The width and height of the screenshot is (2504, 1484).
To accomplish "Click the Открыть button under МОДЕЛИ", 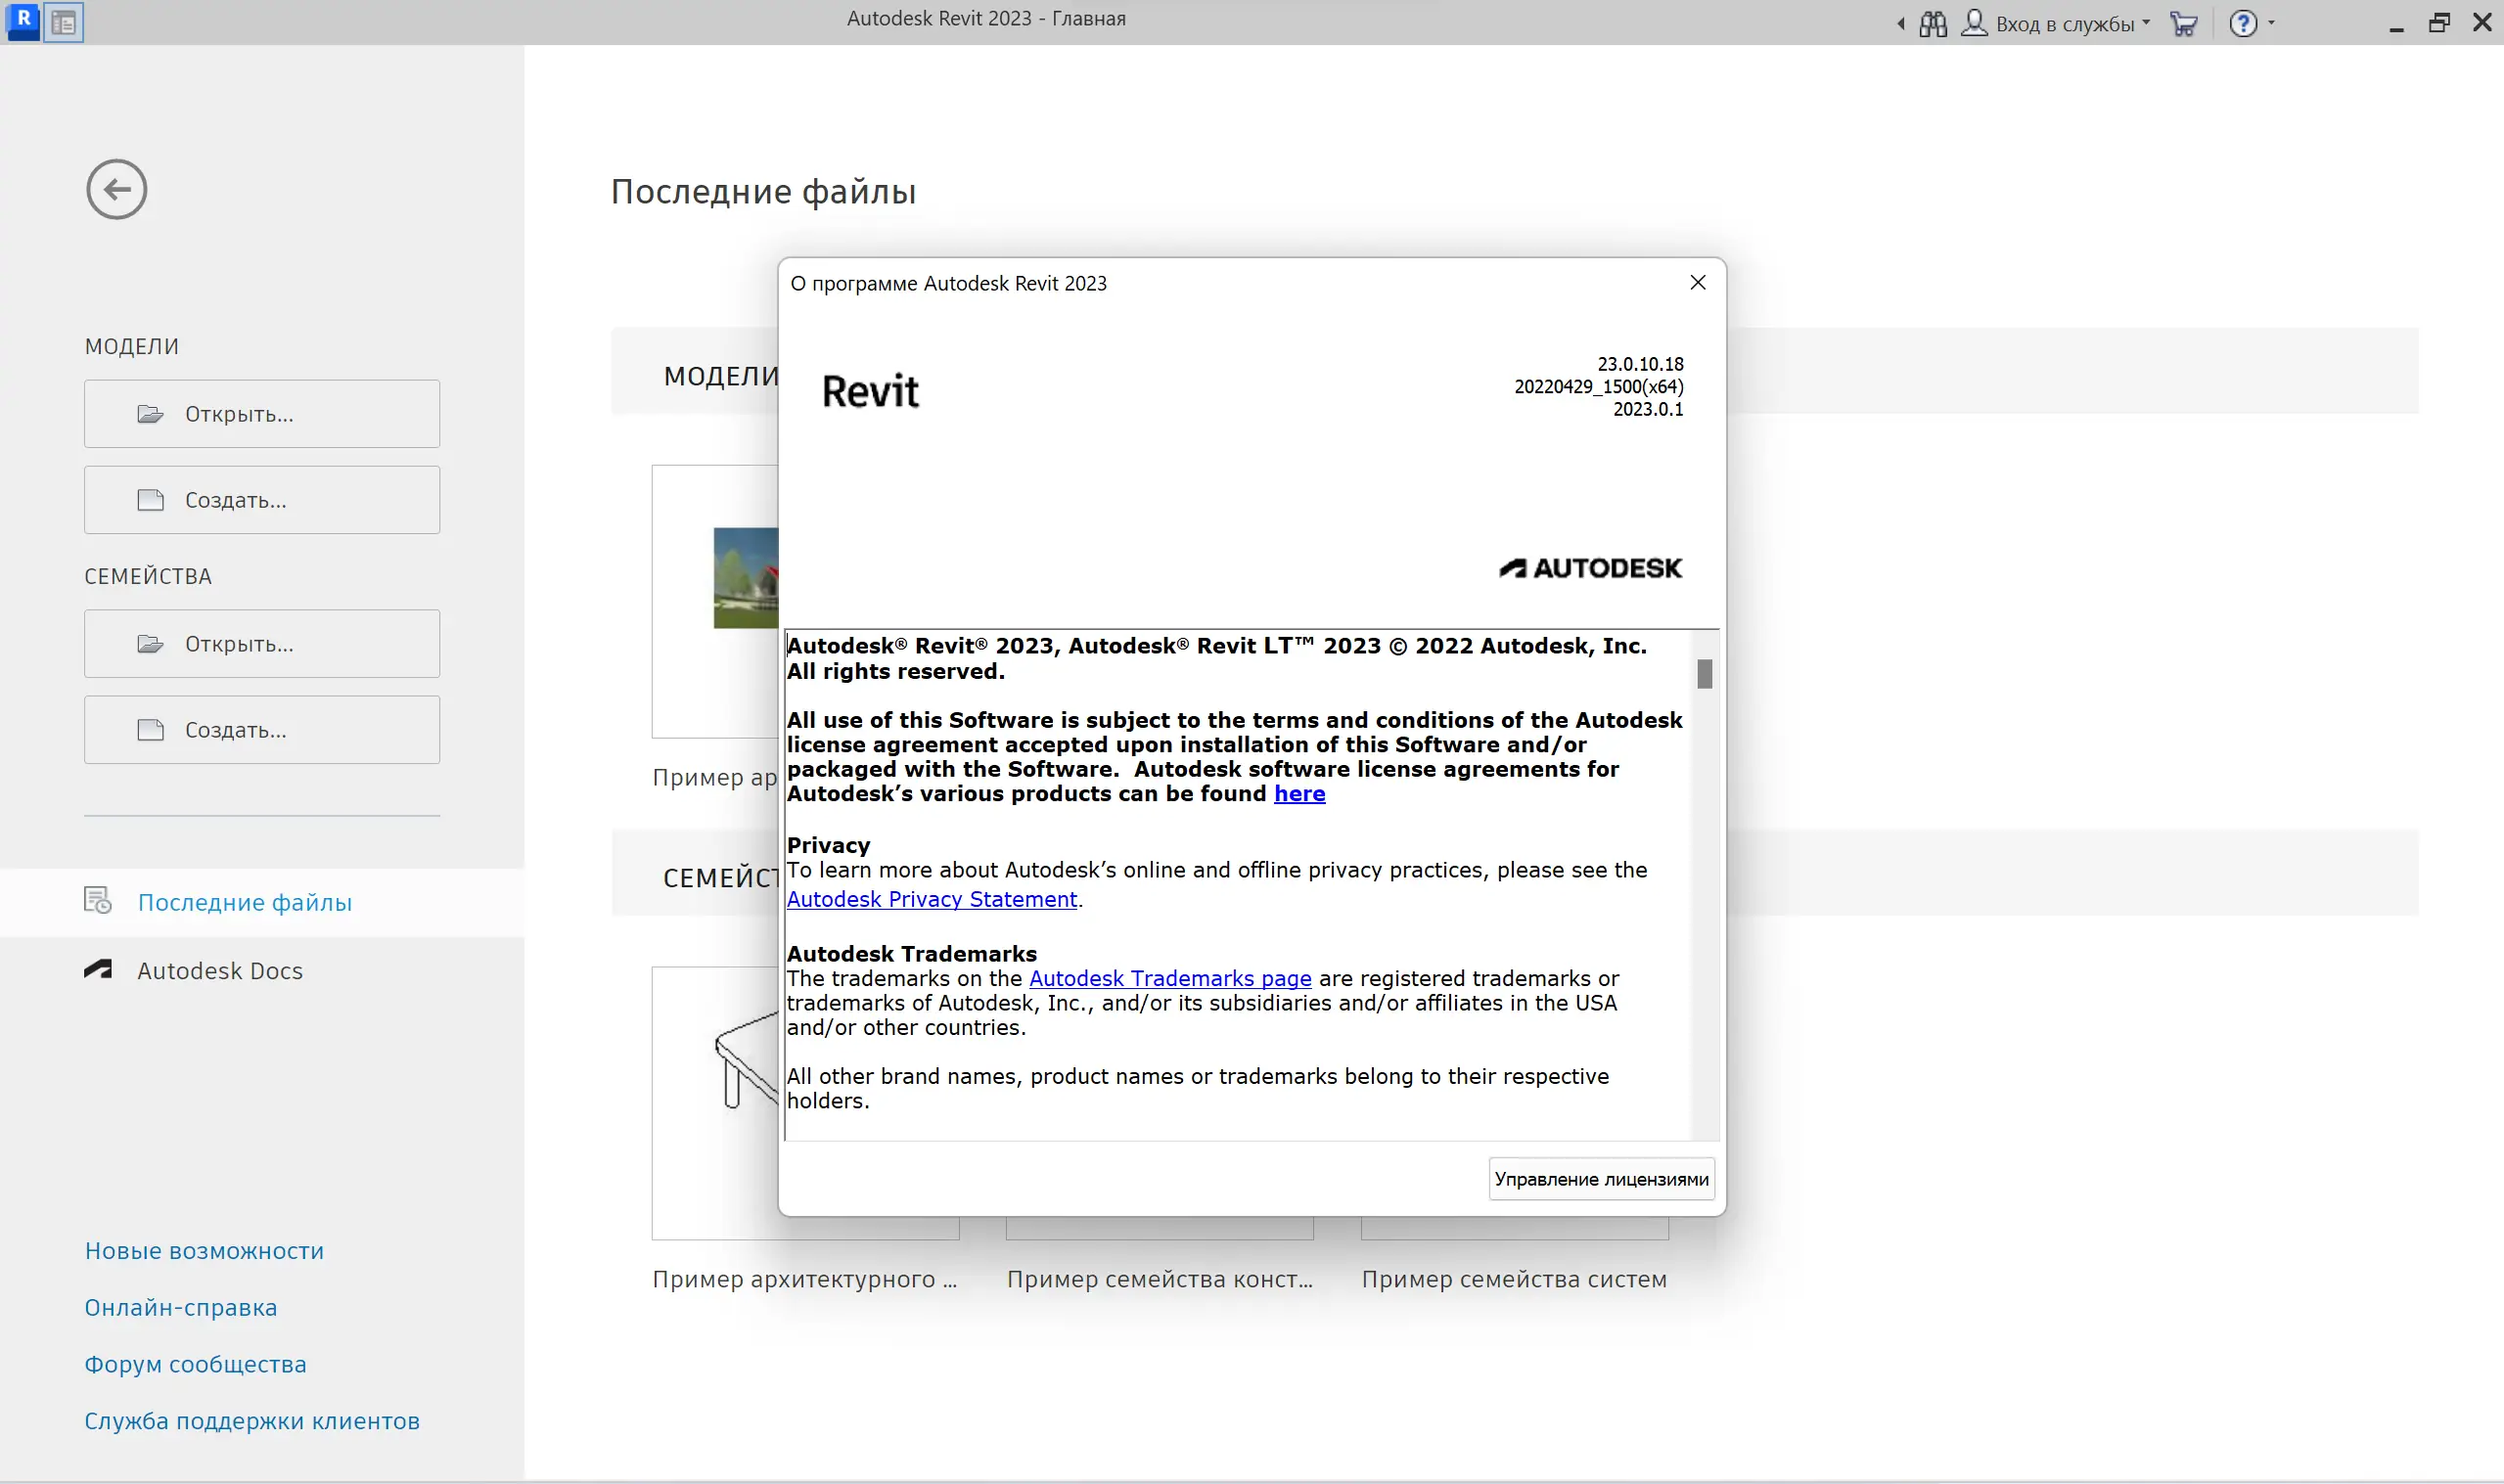I will pyautogui.click(x=262, y=414).
